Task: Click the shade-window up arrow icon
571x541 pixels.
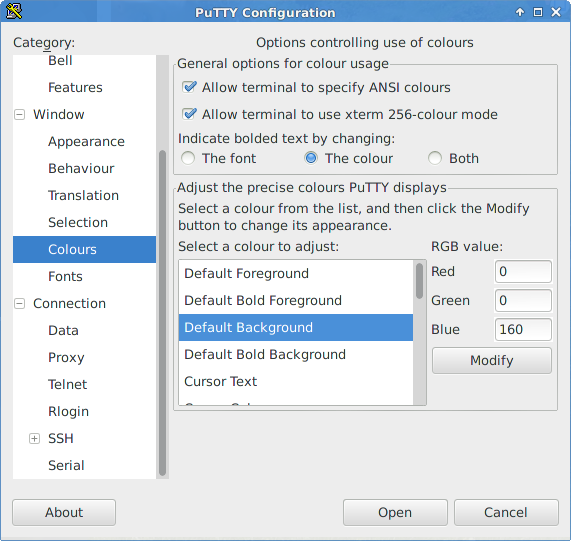Action: point(520,12)
